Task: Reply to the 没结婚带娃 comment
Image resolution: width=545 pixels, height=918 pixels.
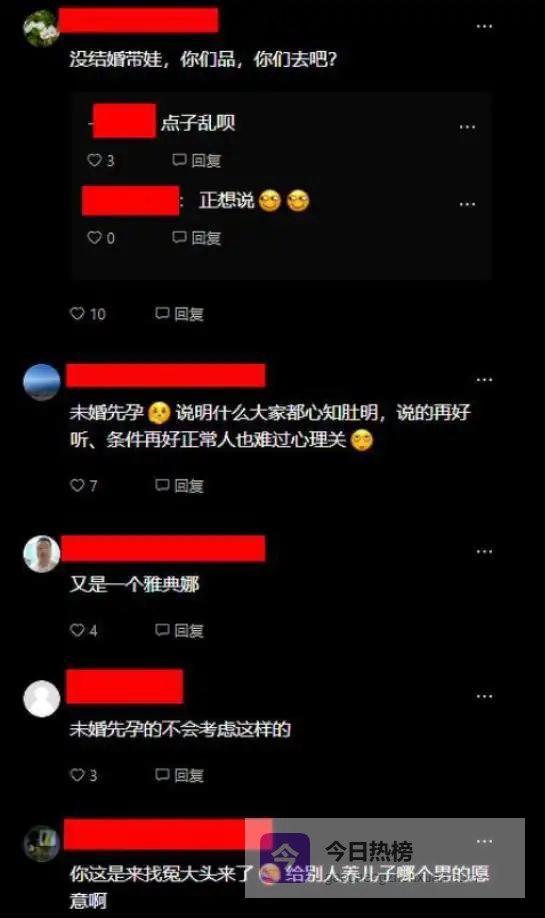Action: click(x=179, y=314)
